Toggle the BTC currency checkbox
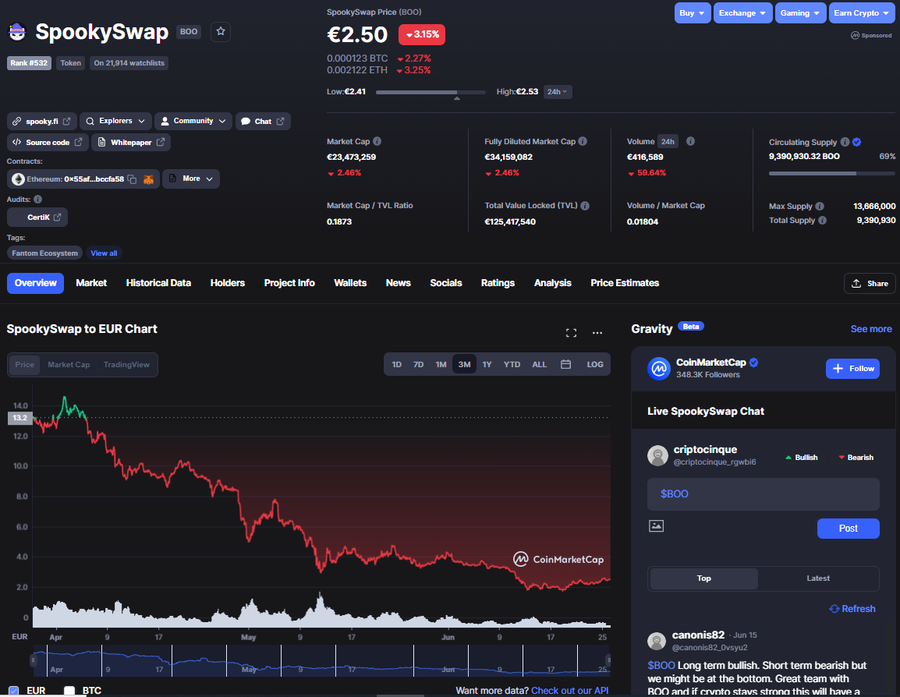The image size is (900, 697). pos(69,690)
